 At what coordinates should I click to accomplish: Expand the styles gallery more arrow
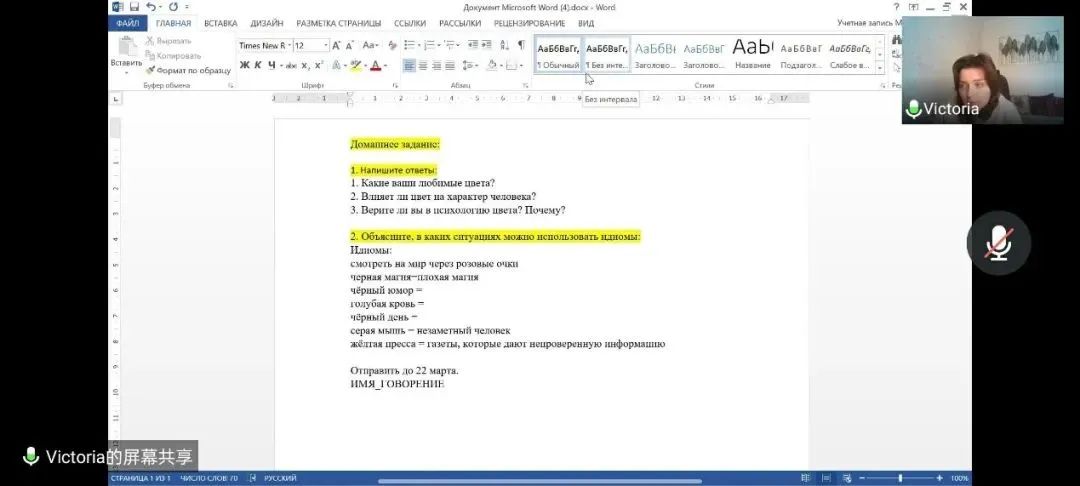point(880,68)
